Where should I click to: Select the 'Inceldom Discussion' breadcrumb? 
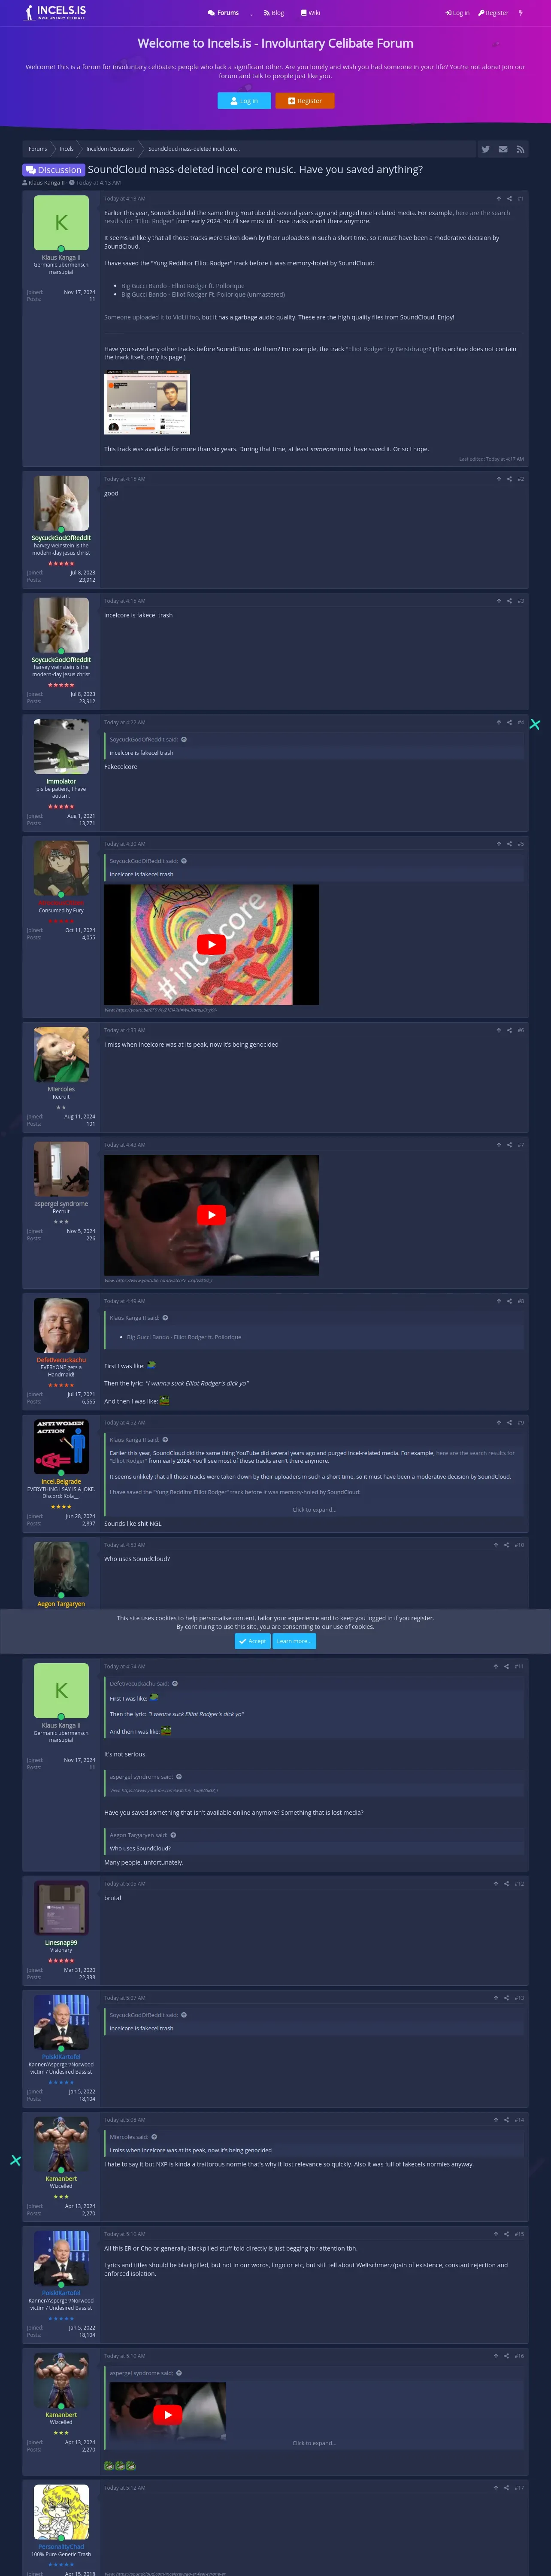coord(111,149)
